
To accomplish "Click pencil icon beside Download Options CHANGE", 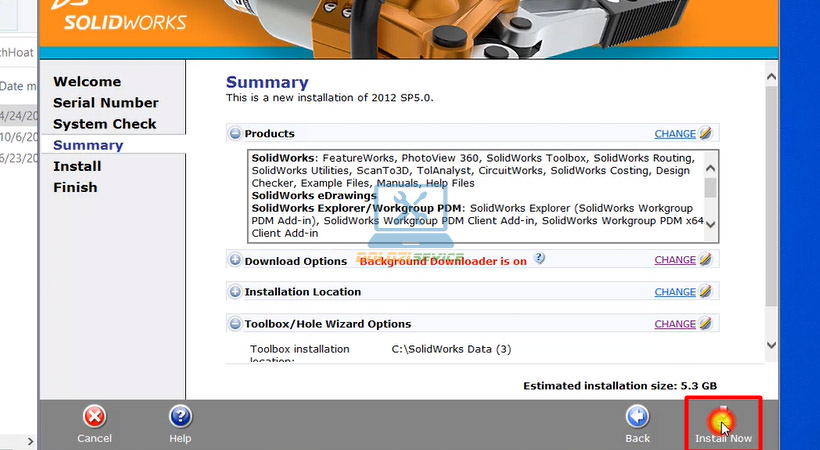I will tap(706, 260).
